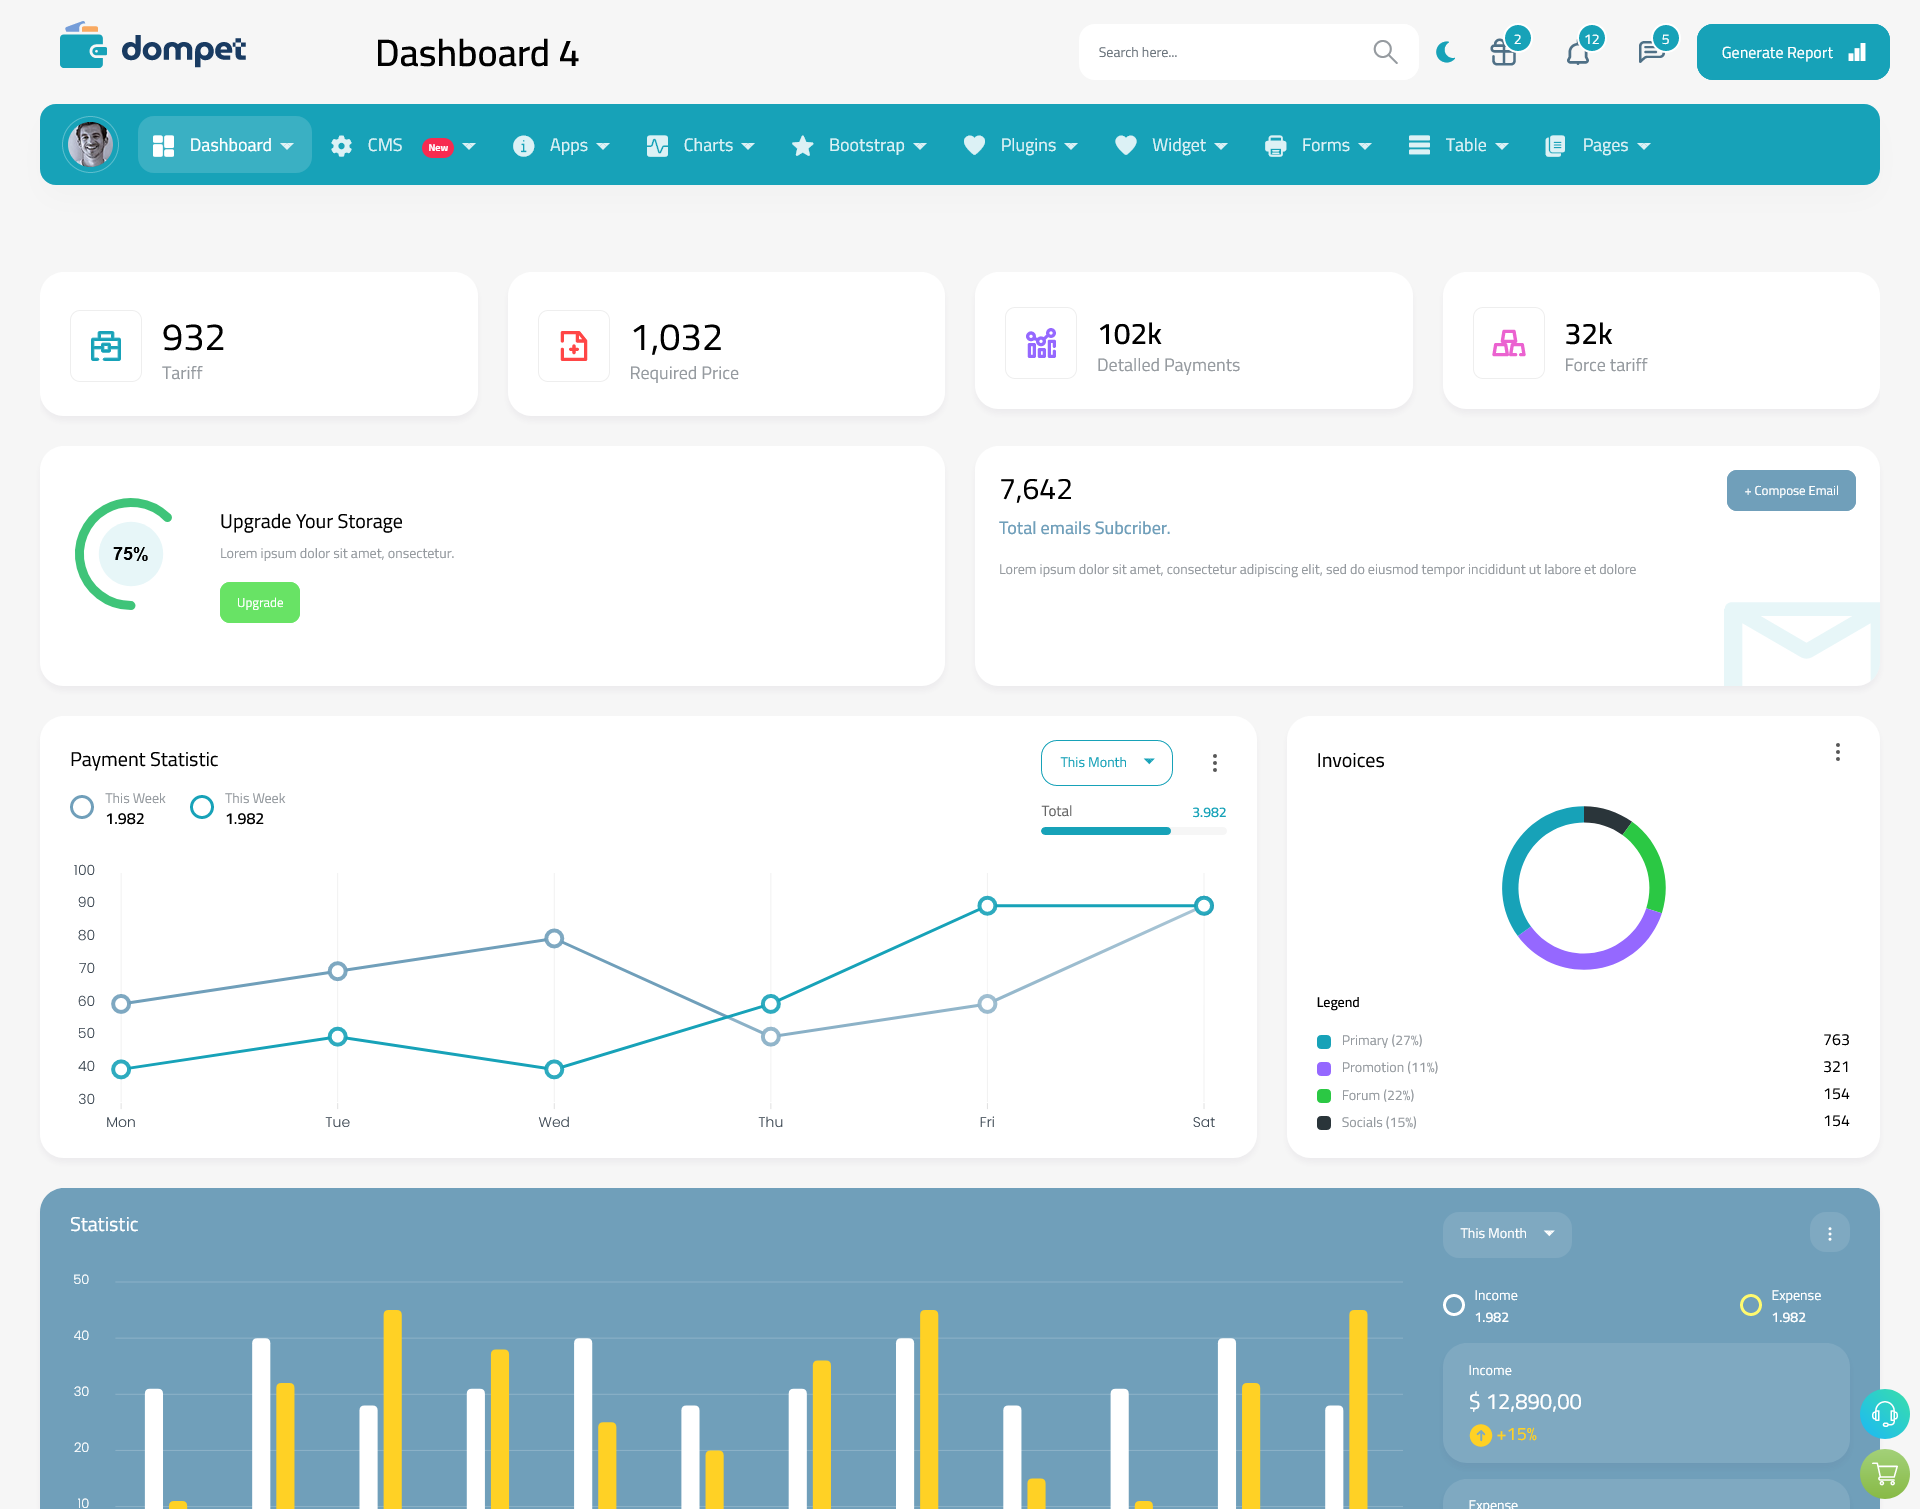Viewport: 1920px width, 1509px height.
Task: Click the Tariff briefcase icon
Action: click(104, 341)
